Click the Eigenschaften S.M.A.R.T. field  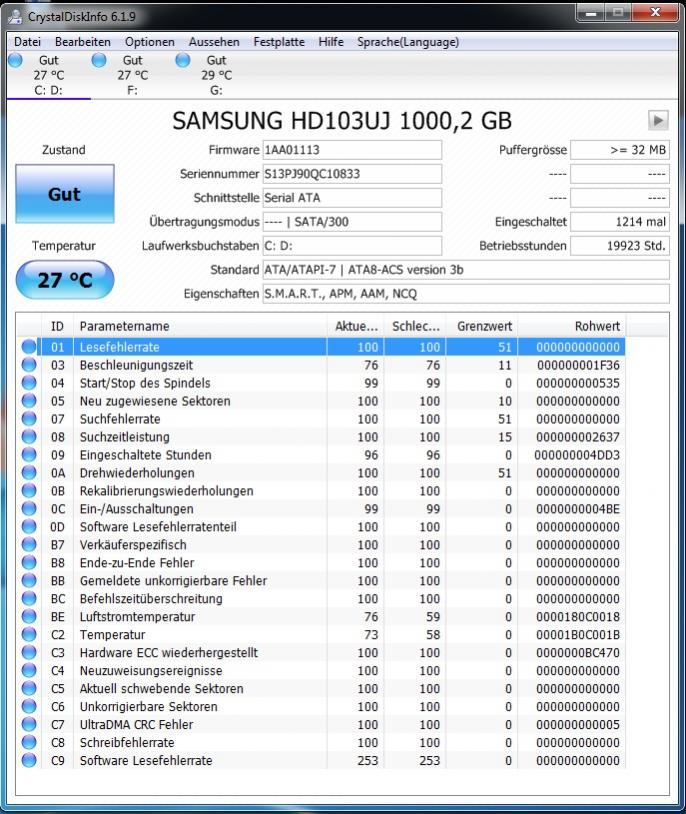[x=466, y=294]
